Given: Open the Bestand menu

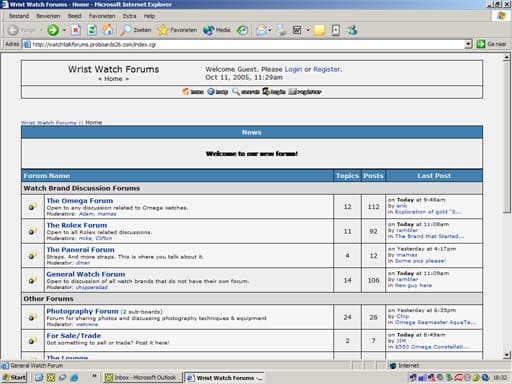Looking at the screenshot, I should [19, 16].
